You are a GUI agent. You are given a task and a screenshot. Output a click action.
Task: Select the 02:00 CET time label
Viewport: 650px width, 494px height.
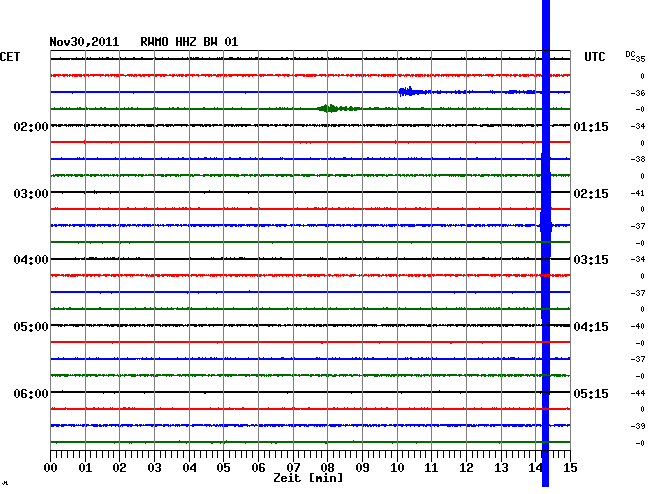[x=31, y=126]
